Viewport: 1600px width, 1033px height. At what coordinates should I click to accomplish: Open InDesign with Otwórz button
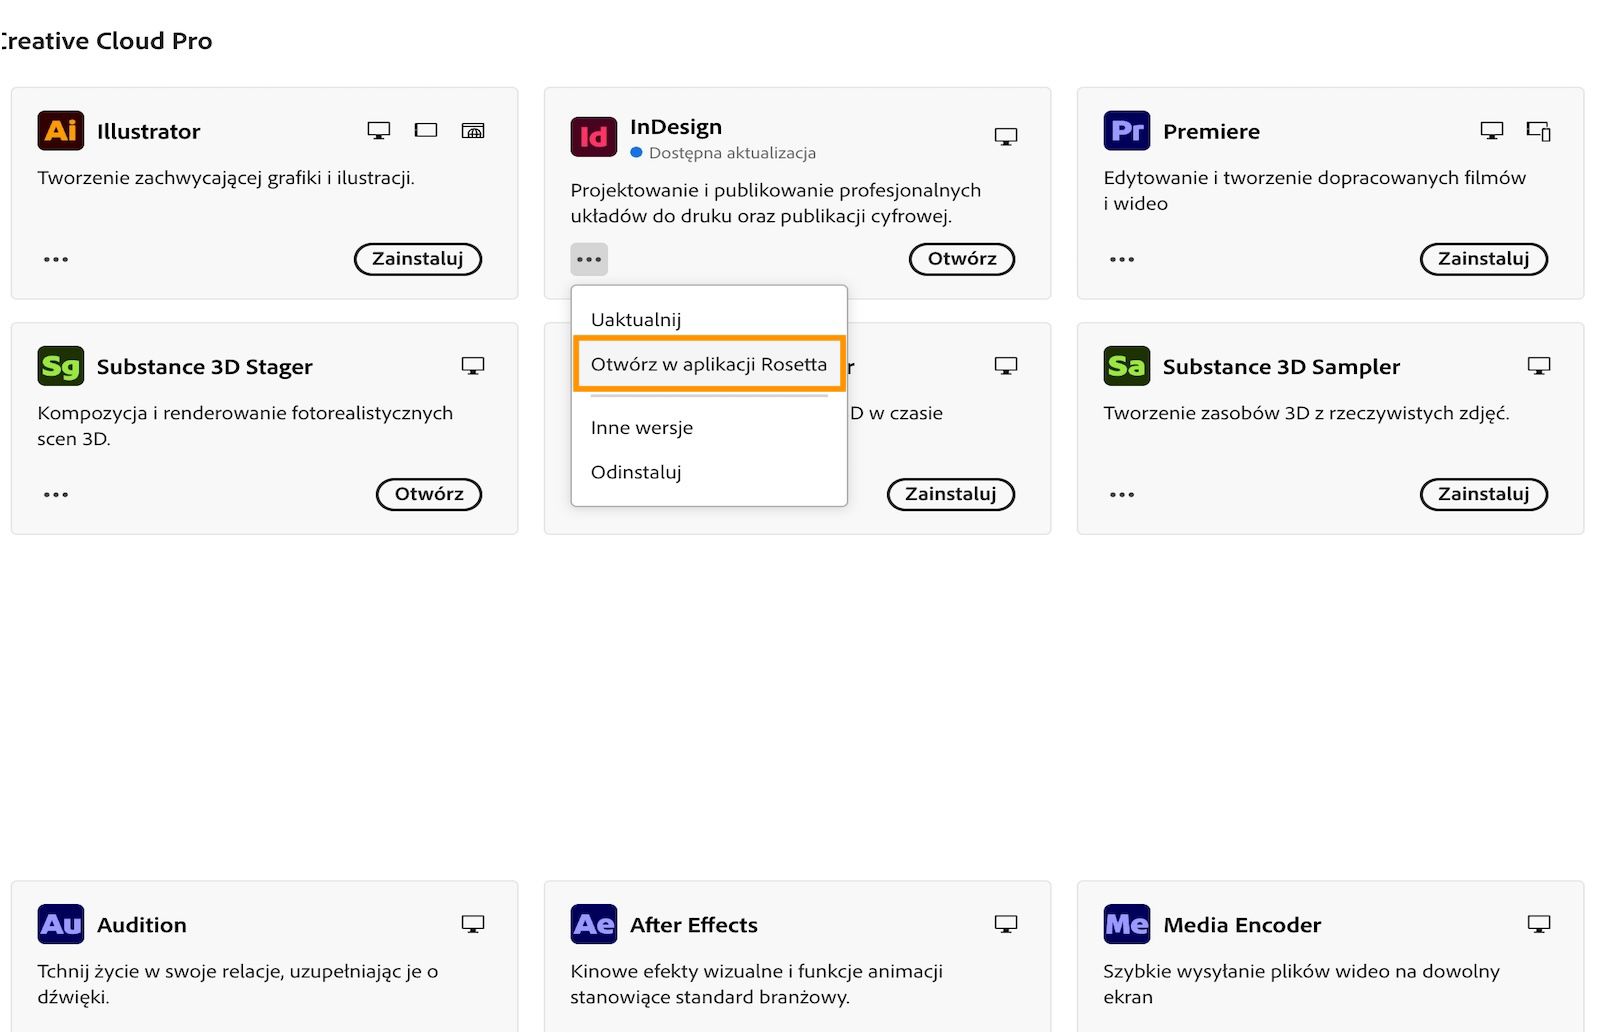point(962,259)
